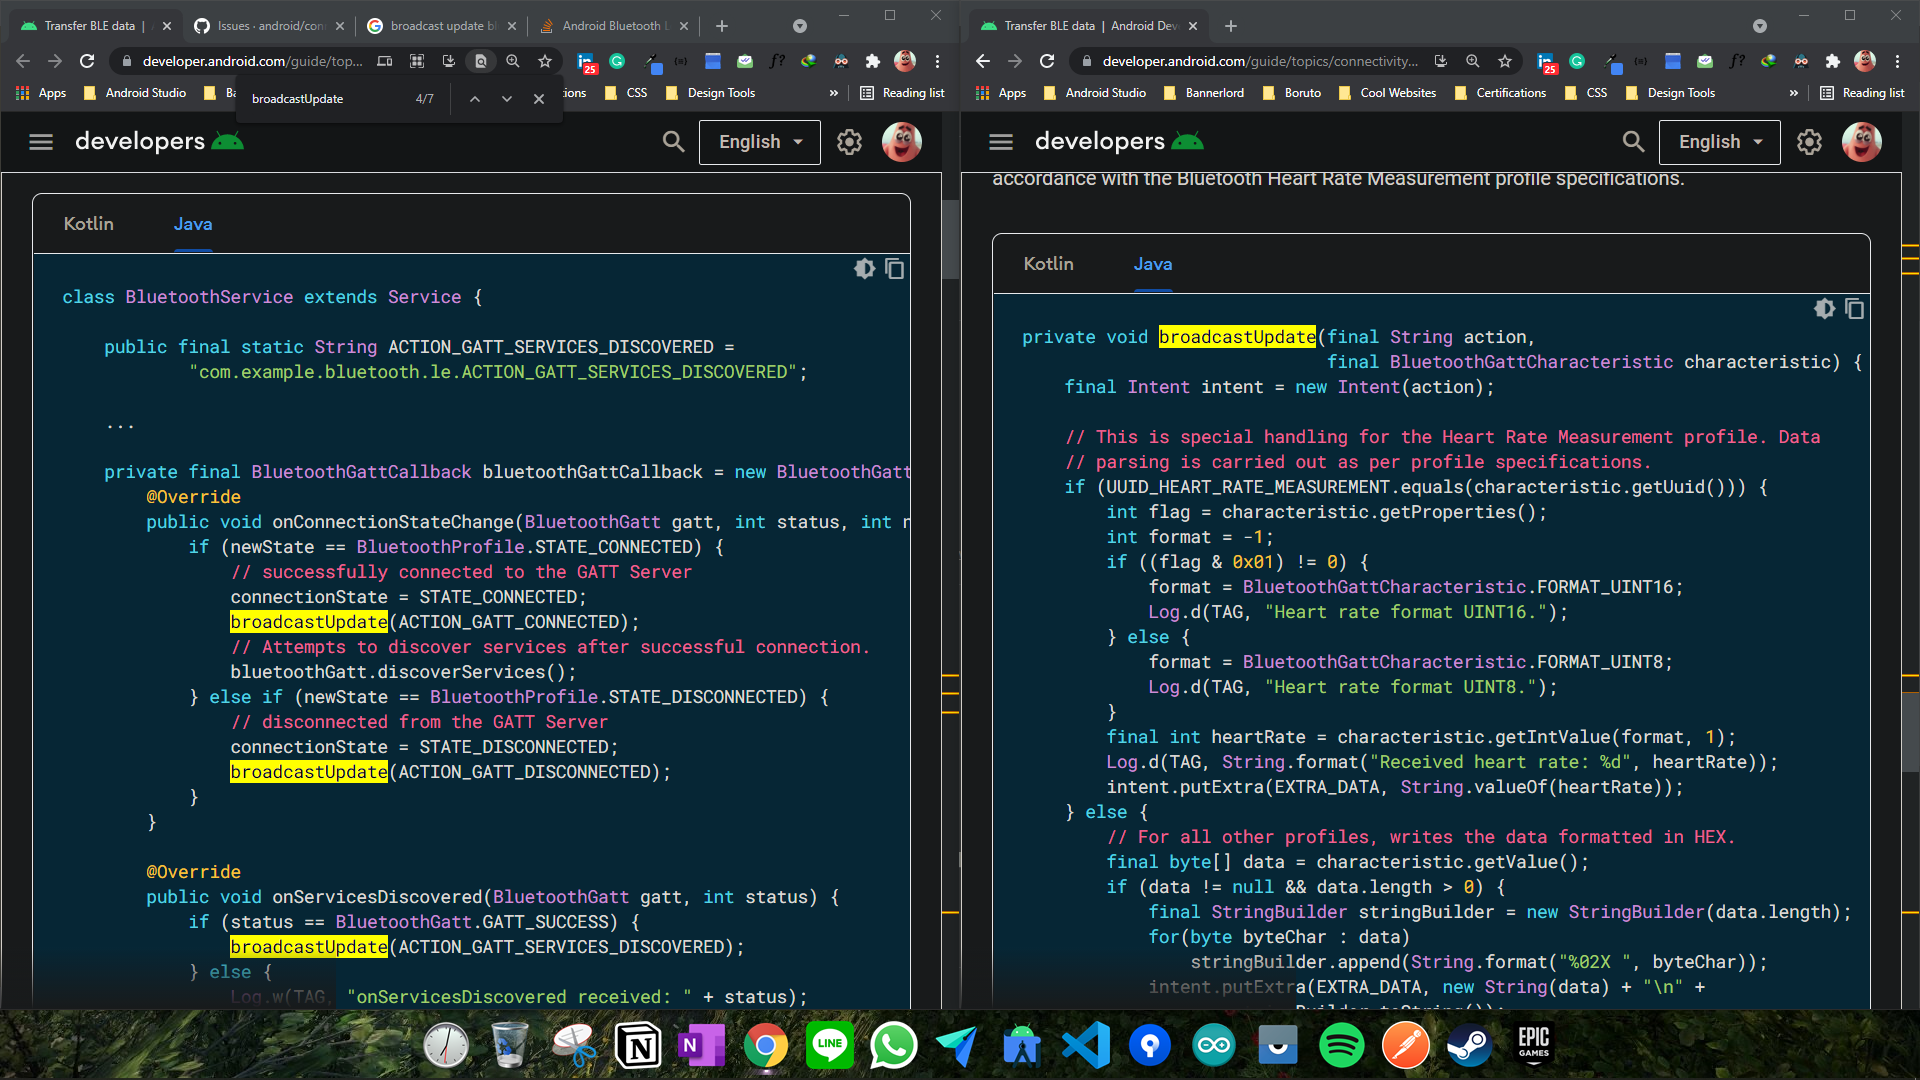Screen dimensions: 1920x1080
Task: Open tab search dropdown in right browser
Action: 1760,26
